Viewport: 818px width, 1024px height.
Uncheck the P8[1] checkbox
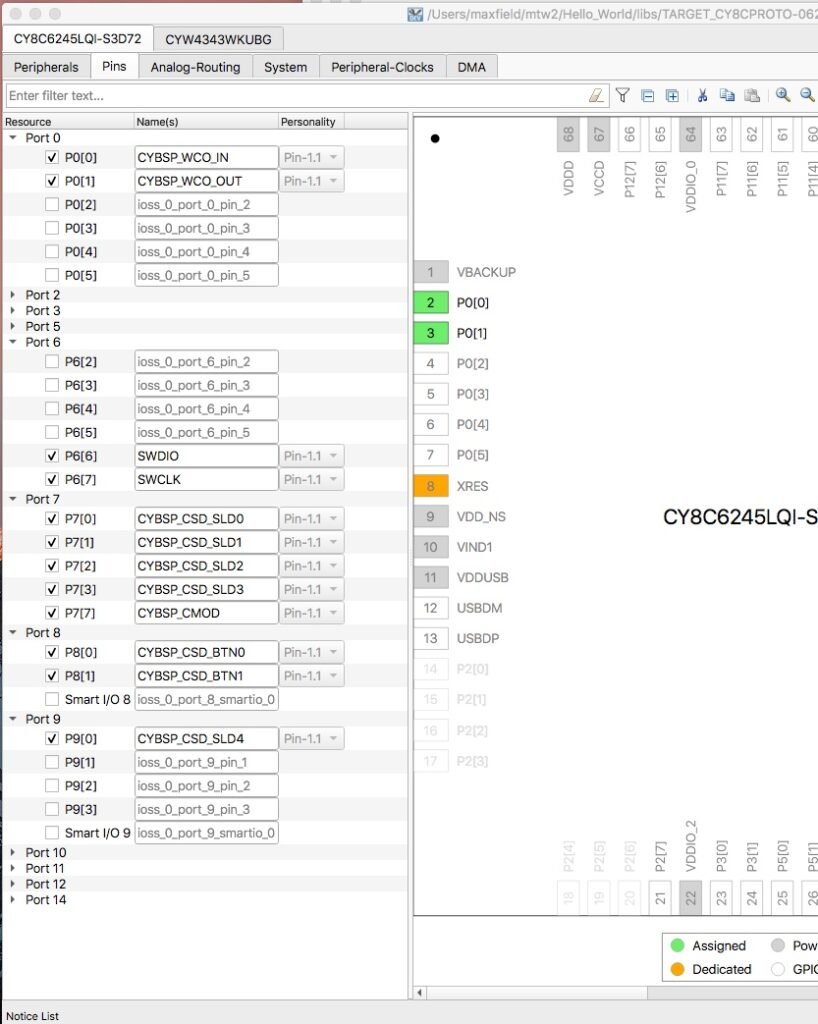tap(52, 675)
